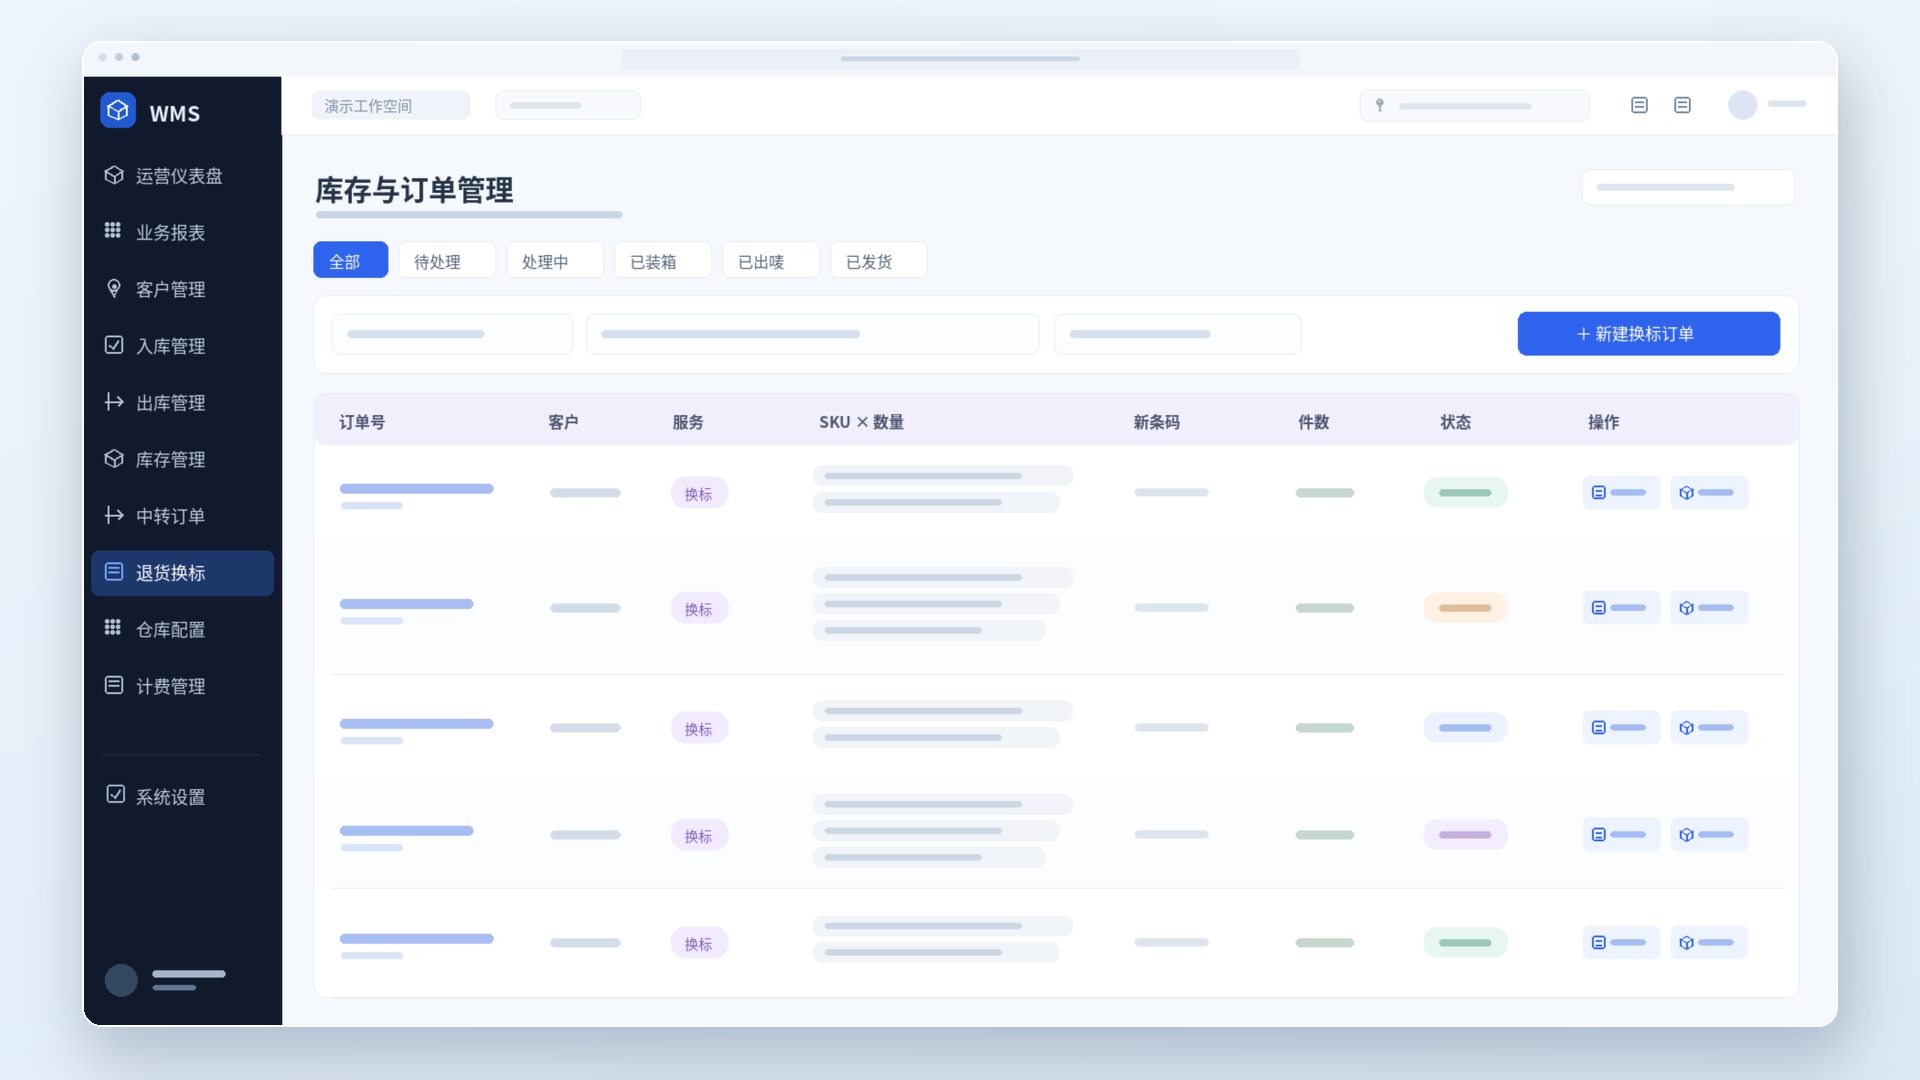The width and height of the screenshot is (1920, 1080).
Task: Click the first list icon in top bar
Action: pos(1639,105)
